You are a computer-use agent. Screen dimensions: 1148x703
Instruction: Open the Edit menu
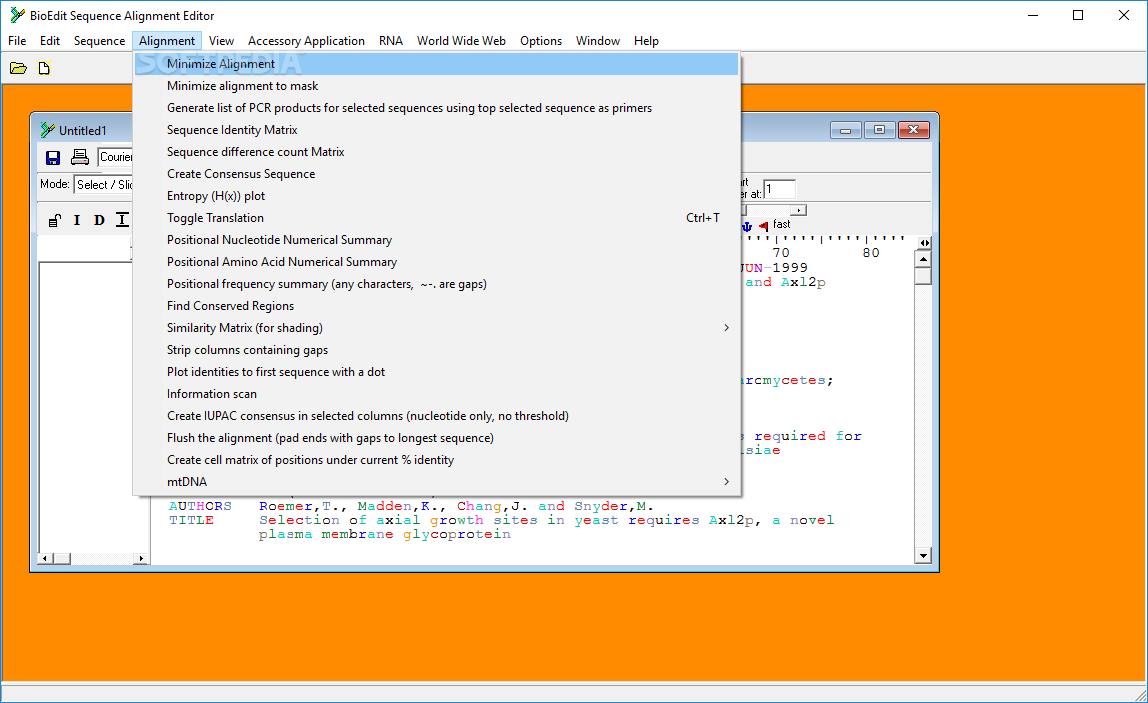click(50, 41)
